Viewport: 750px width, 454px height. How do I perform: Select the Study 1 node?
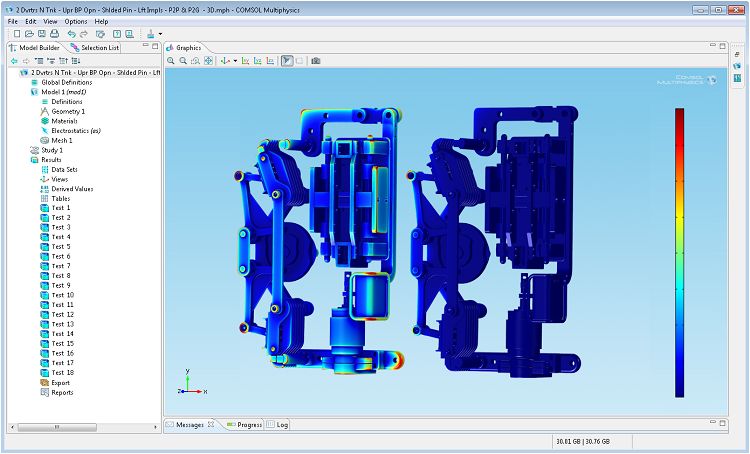click(x=47, y=150)
